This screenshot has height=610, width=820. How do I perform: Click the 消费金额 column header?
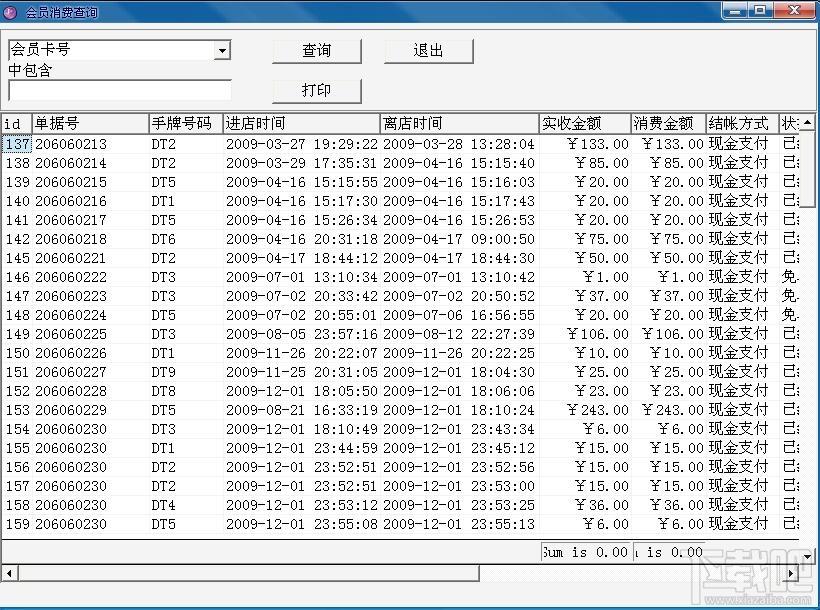point(668,123)
